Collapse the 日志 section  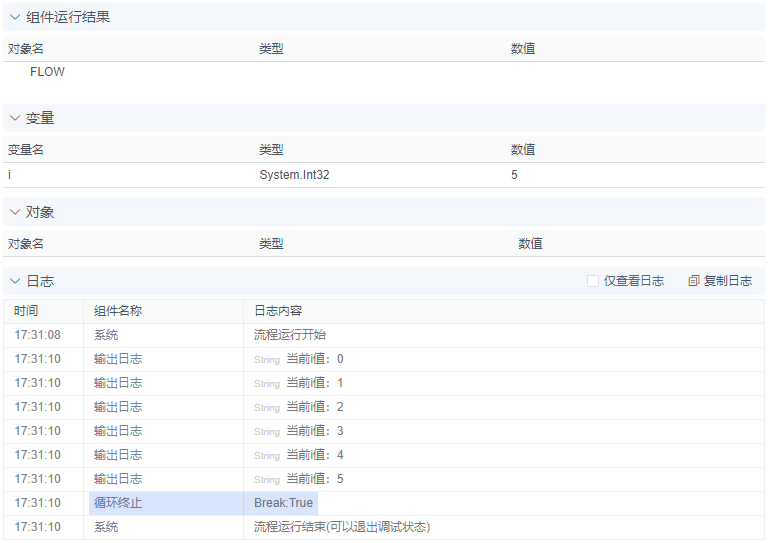[15, 282]
